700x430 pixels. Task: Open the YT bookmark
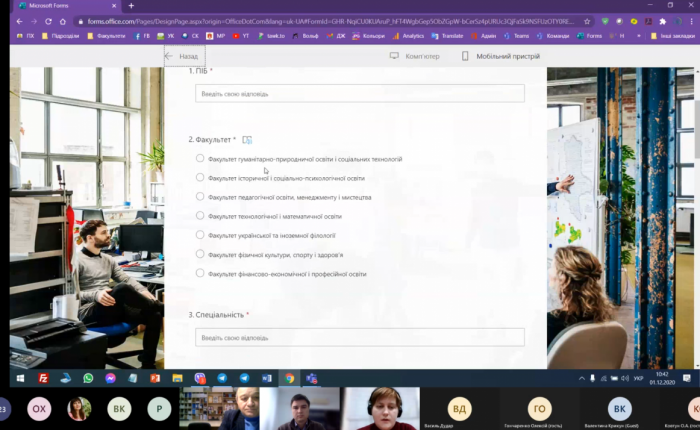pos(241,36)
